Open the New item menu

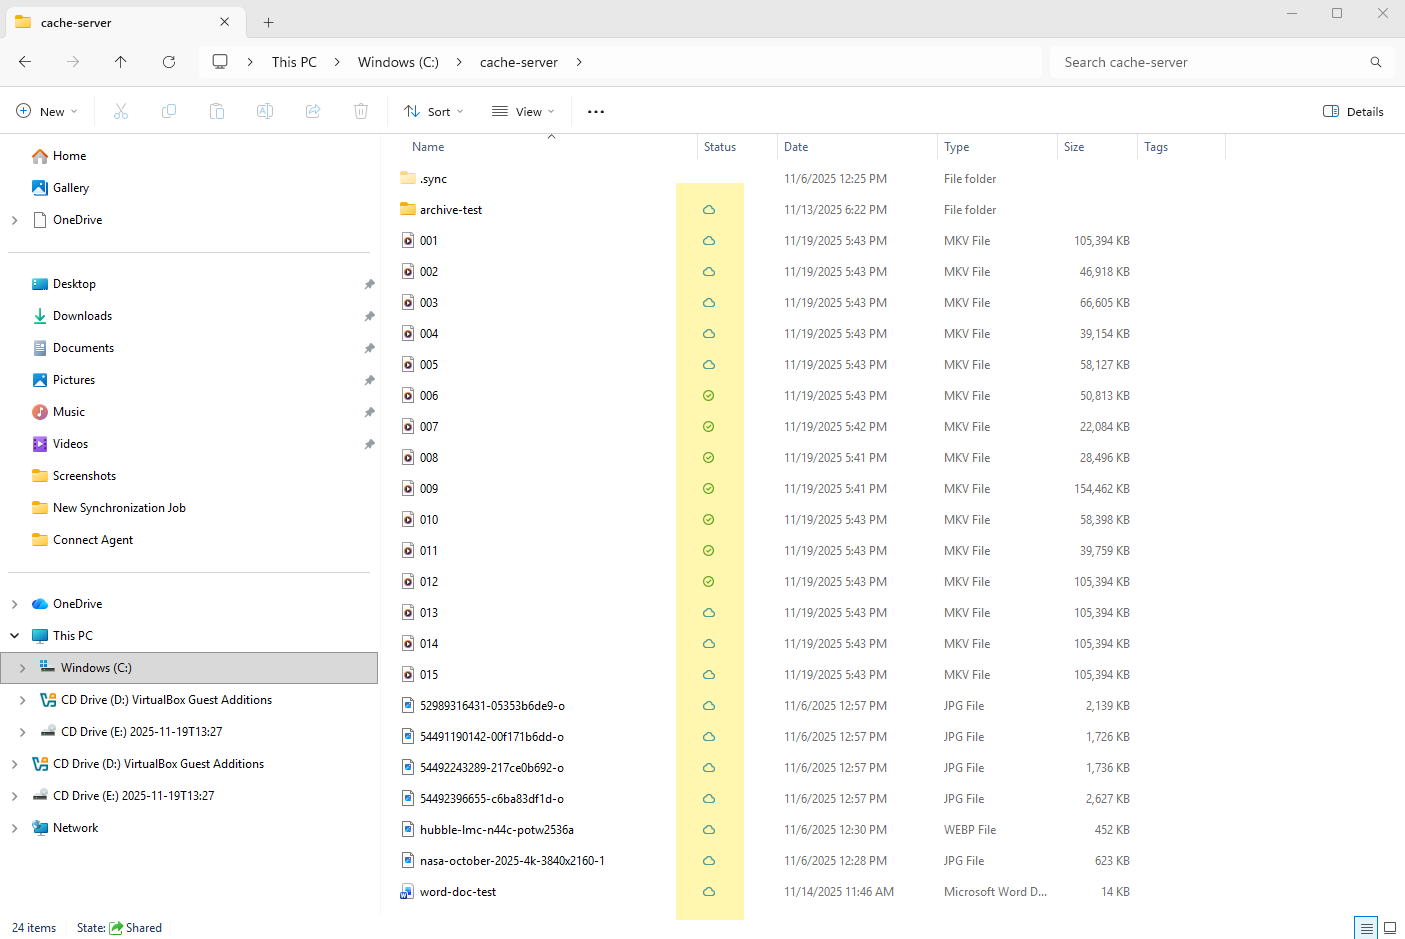[47, 112]
